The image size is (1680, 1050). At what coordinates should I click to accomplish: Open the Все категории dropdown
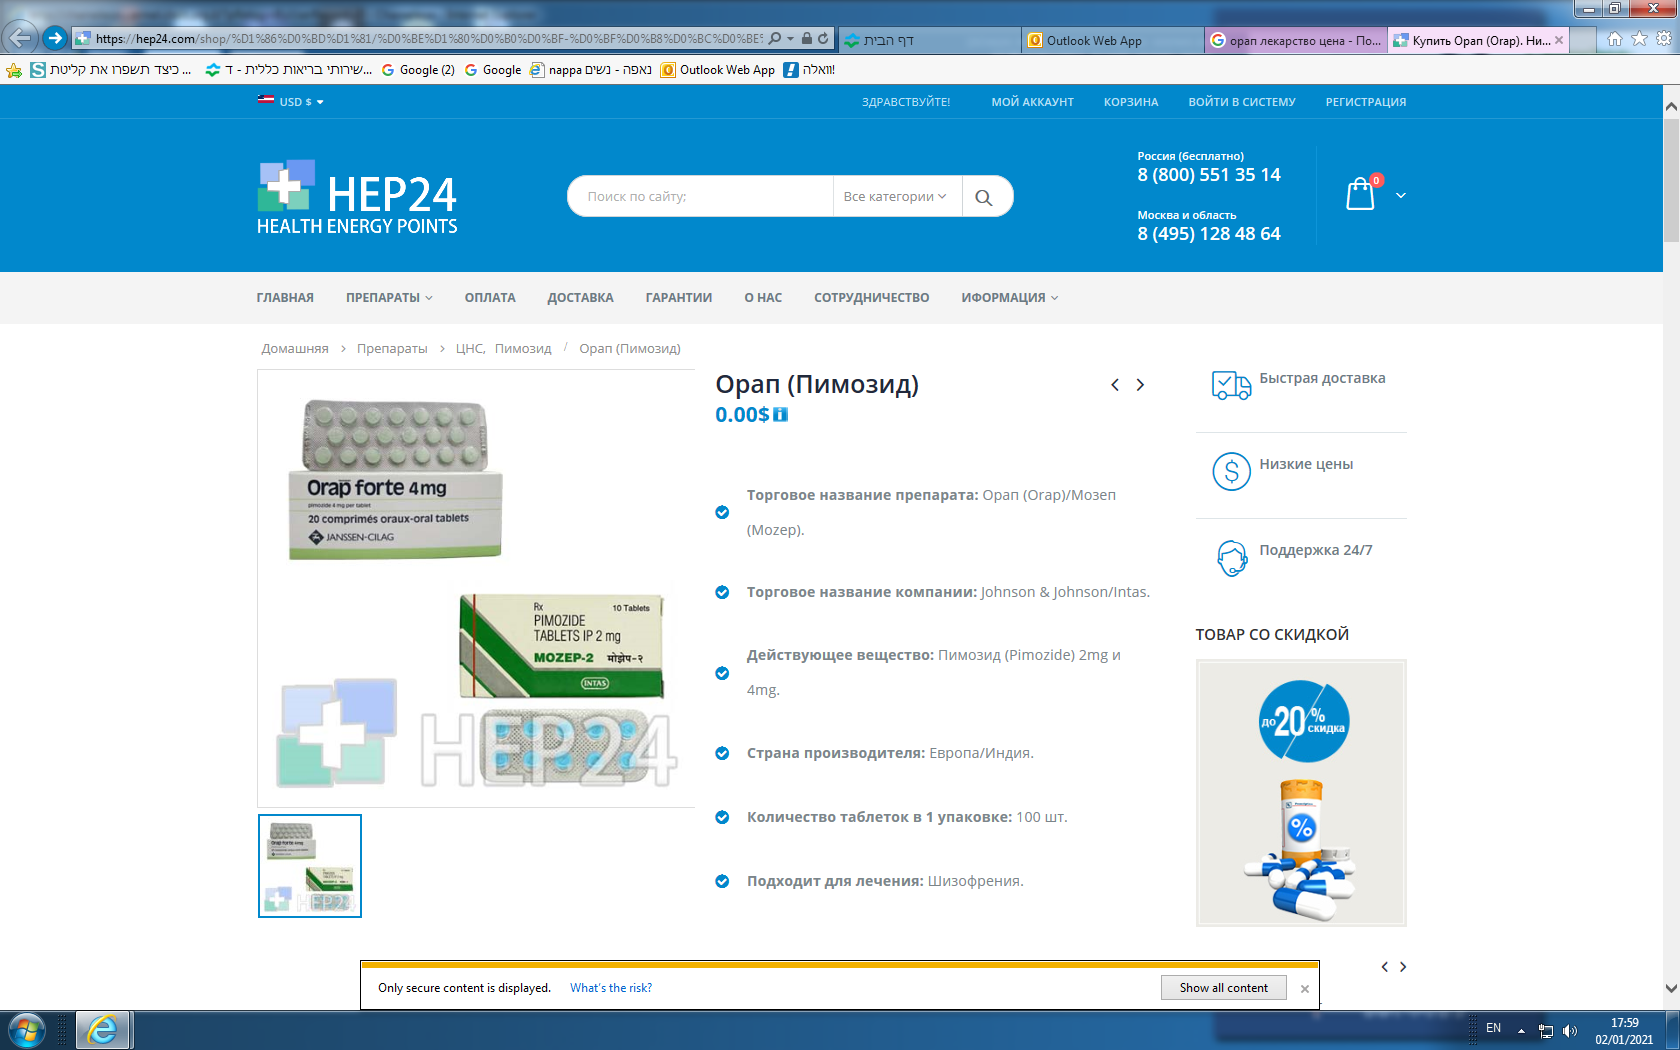(x=895, y=197)
